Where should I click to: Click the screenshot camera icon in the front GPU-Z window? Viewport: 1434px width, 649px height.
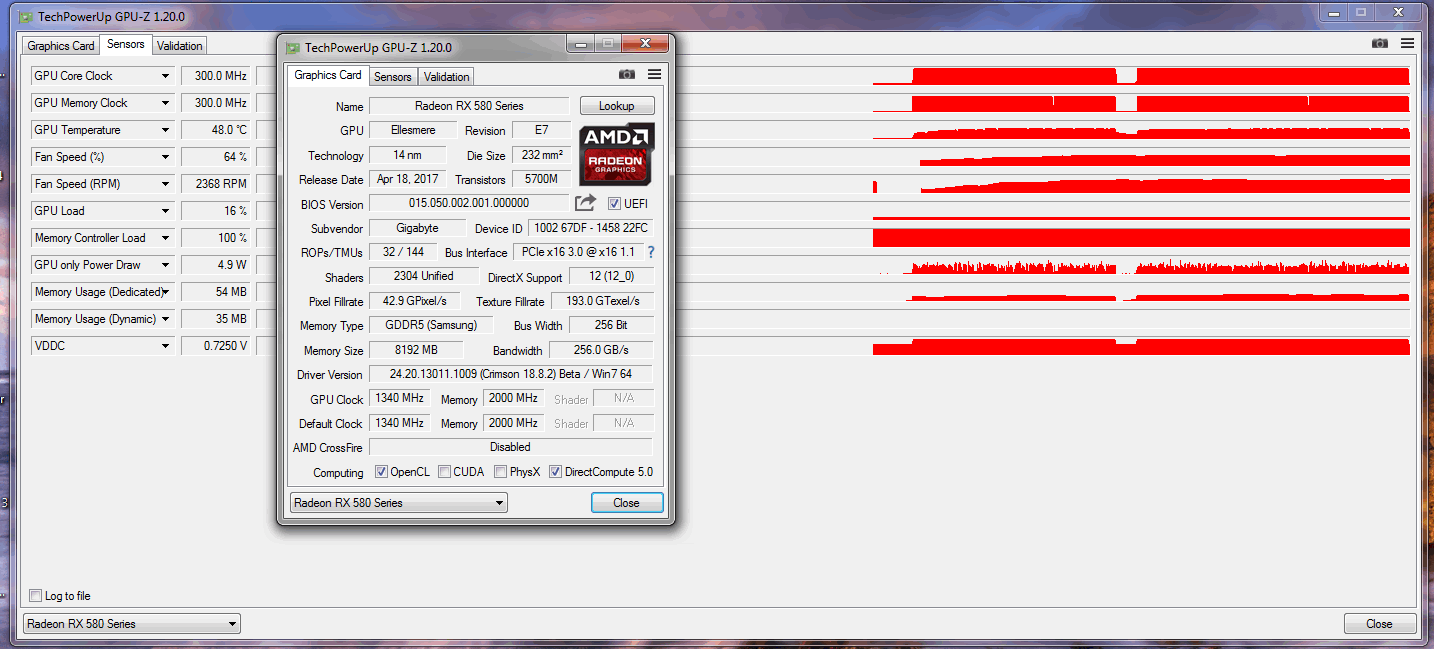(626, 74)
